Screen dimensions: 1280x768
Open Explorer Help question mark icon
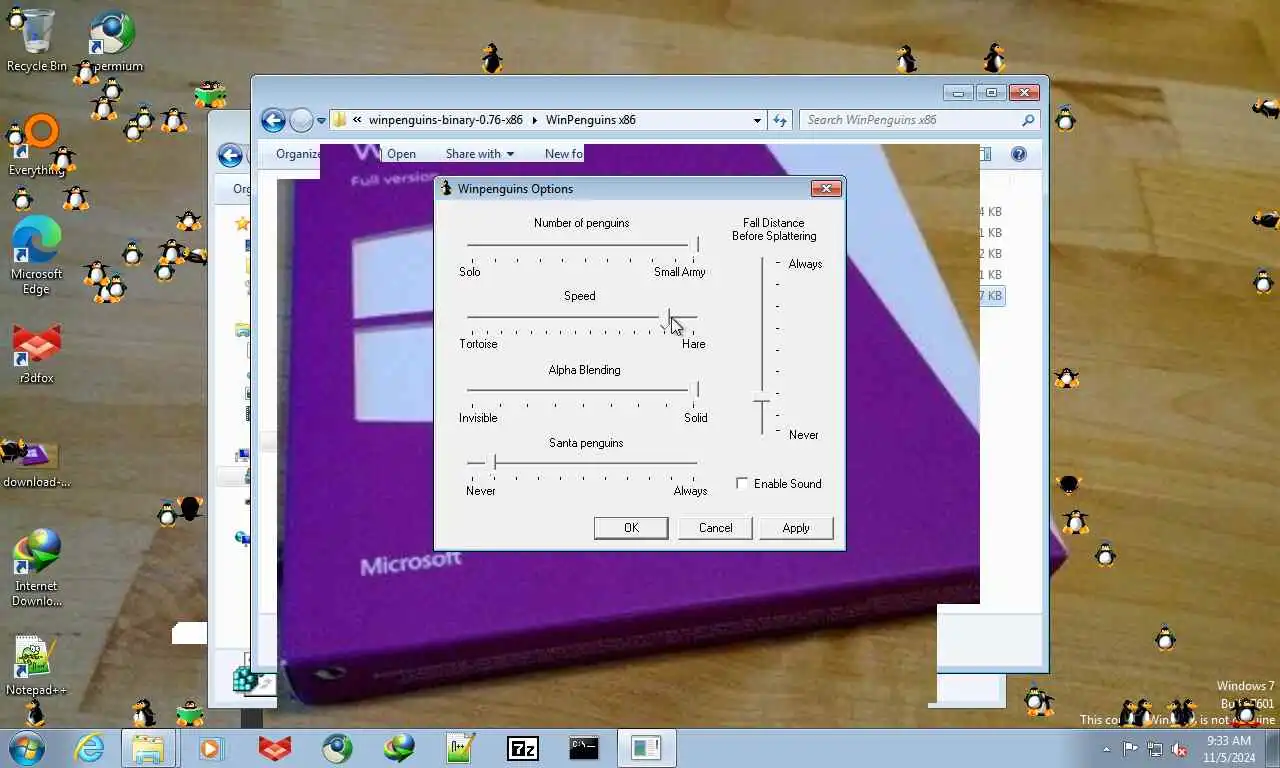(x=1019, y=154)
